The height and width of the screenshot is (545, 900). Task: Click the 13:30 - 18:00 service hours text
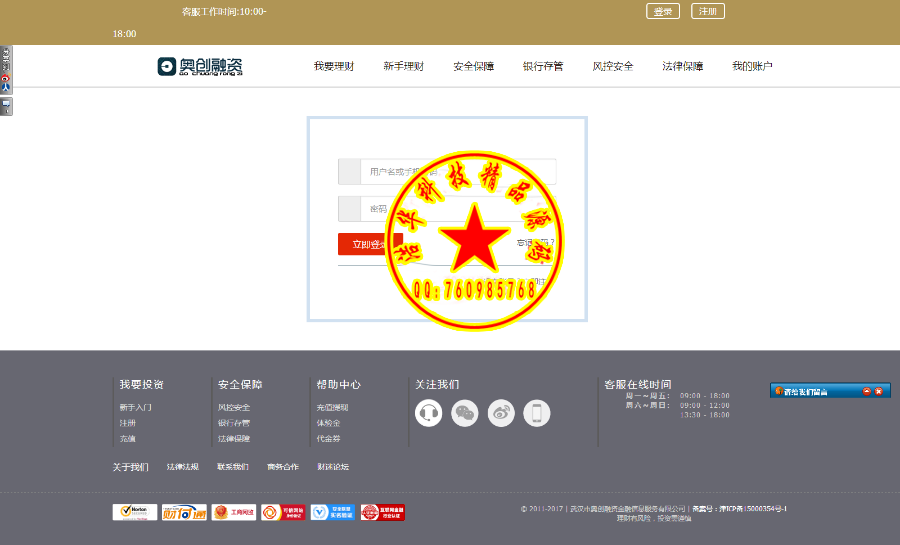click(705, 415)
